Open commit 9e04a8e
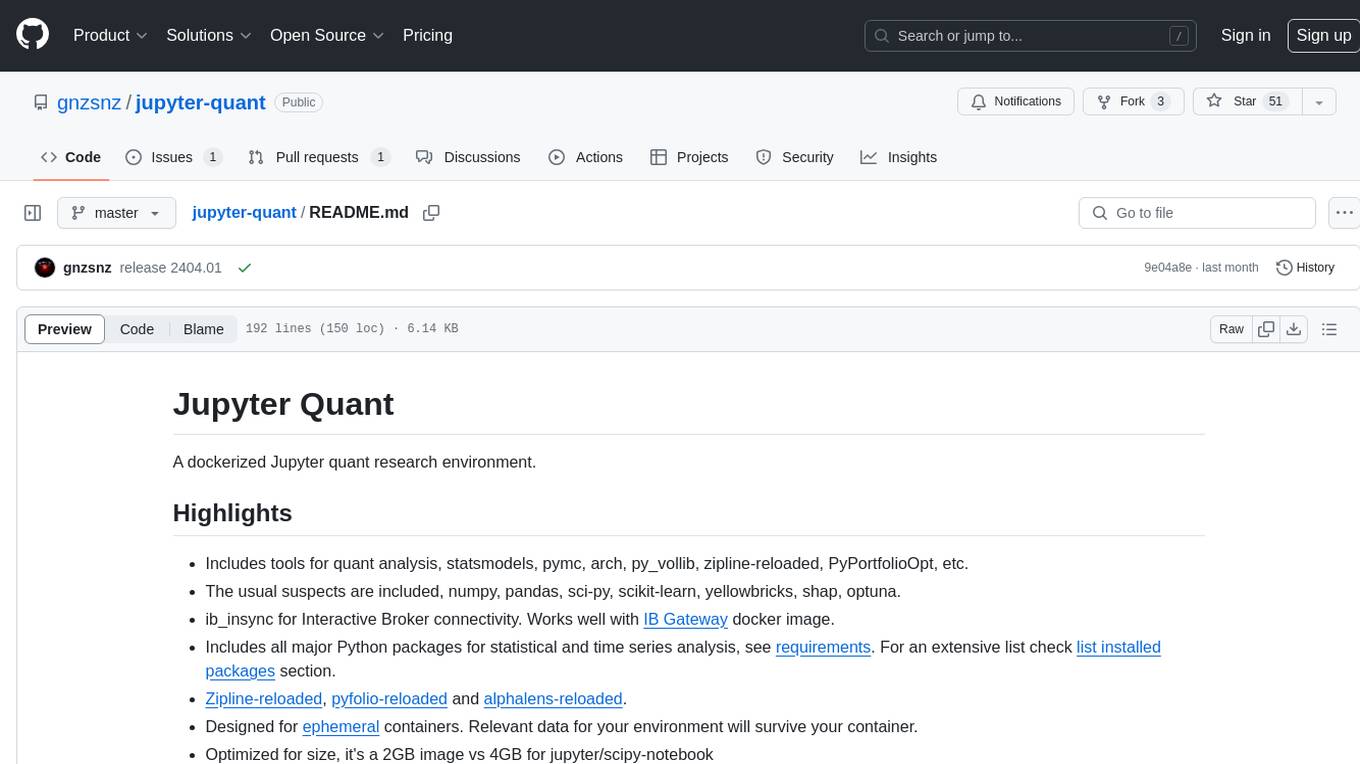This screenshot has height=764, width=1360. pyautogui.click(x=1168, y=268)
